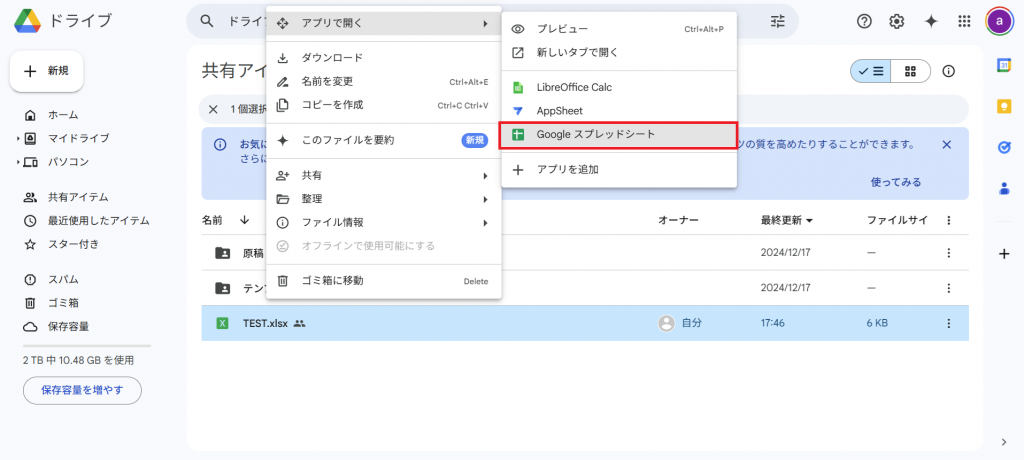Choose 名前を変更 in context menu
1024x460 pixels.
tap(383, 82)
